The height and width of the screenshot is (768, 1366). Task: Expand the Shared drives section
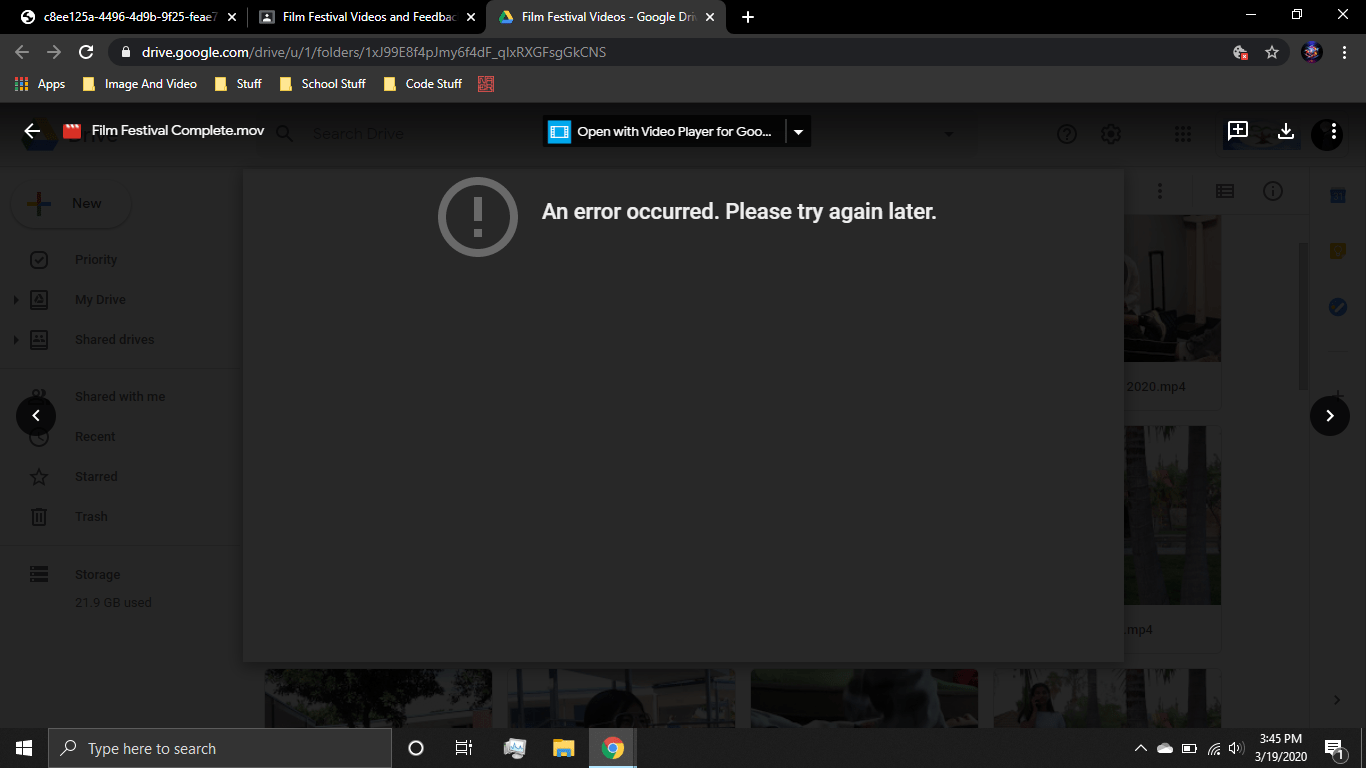click(15, 339)
